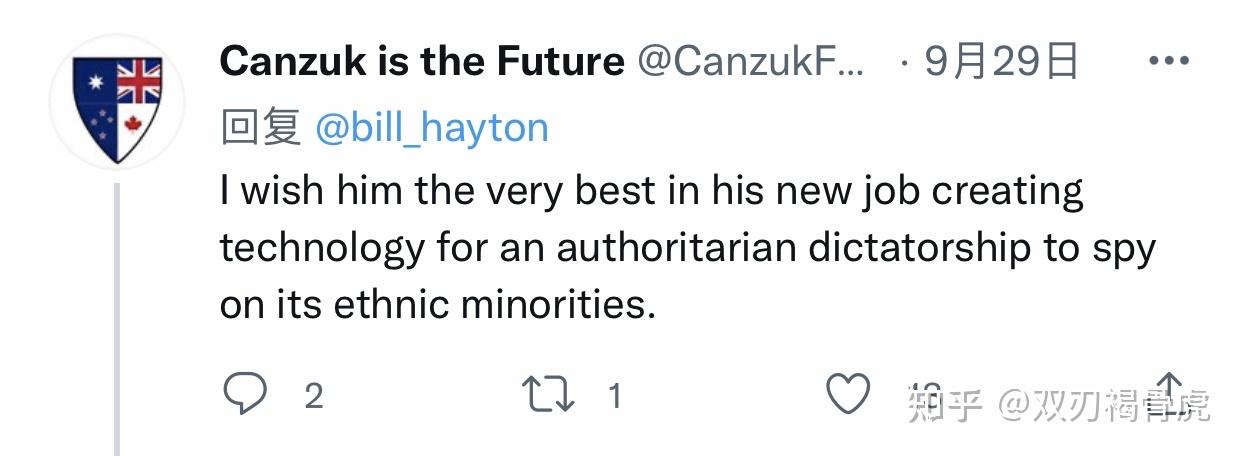Open the three-dot more options menu
The image size is (1242, 456).
click(x=1168, y=62)
